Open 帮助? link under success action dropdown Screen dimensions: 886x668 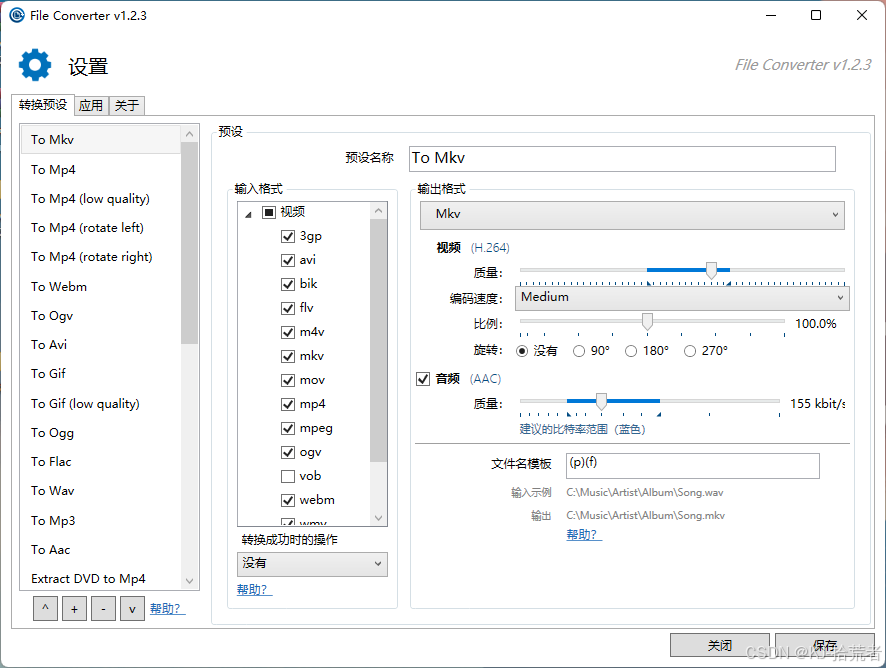coord(254,589)
